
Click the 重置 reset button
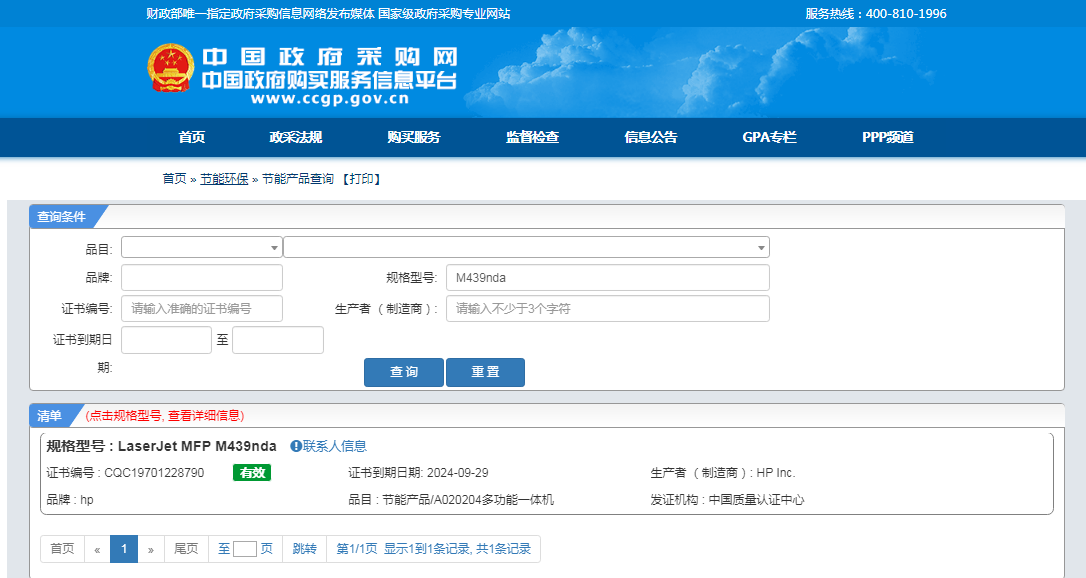pos(486,372)
